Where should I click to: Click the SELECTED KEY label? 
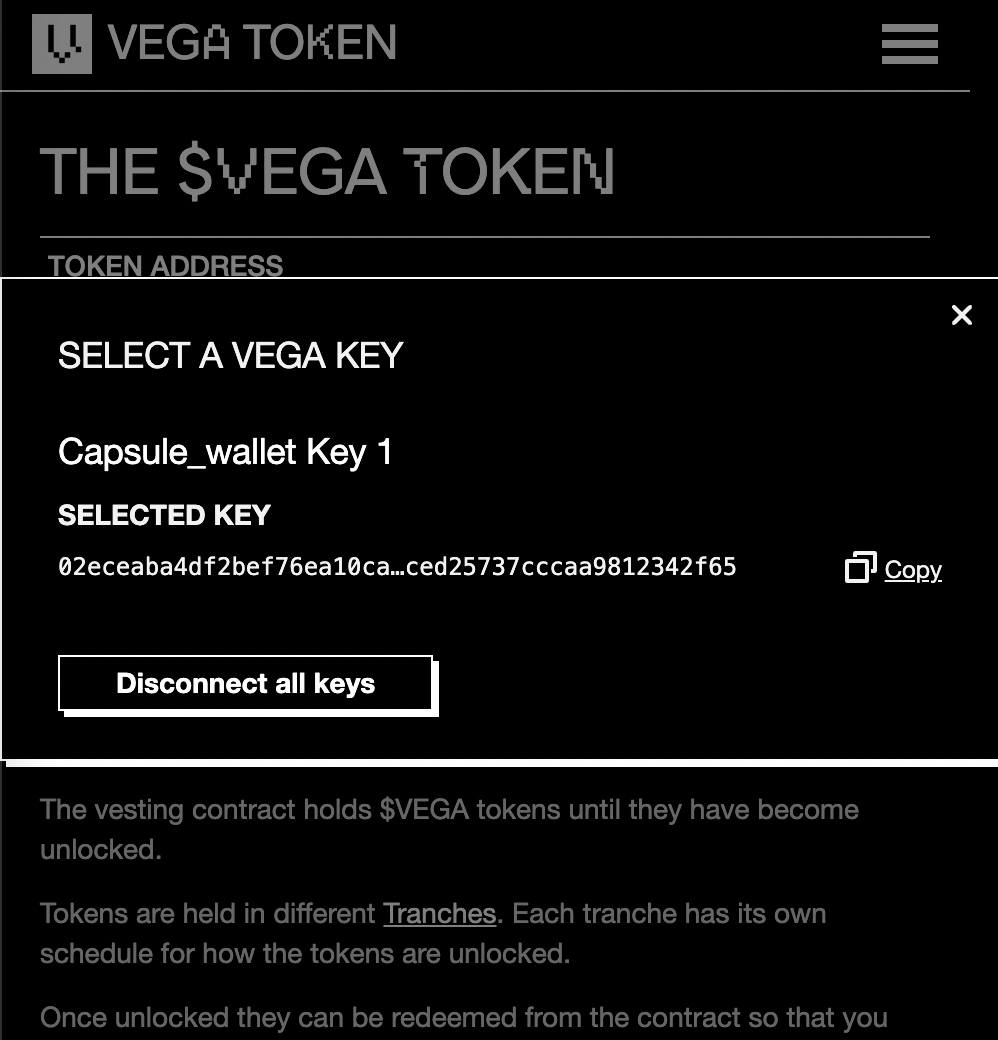tap(164, 515)
